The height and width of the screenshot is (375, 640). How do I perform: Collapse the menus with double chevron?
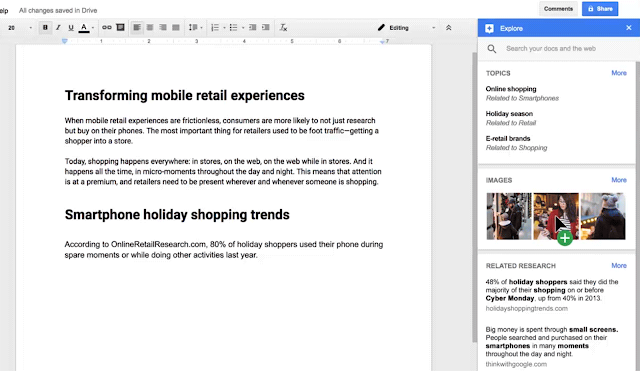pyautogui.click(x=449, y=28)
